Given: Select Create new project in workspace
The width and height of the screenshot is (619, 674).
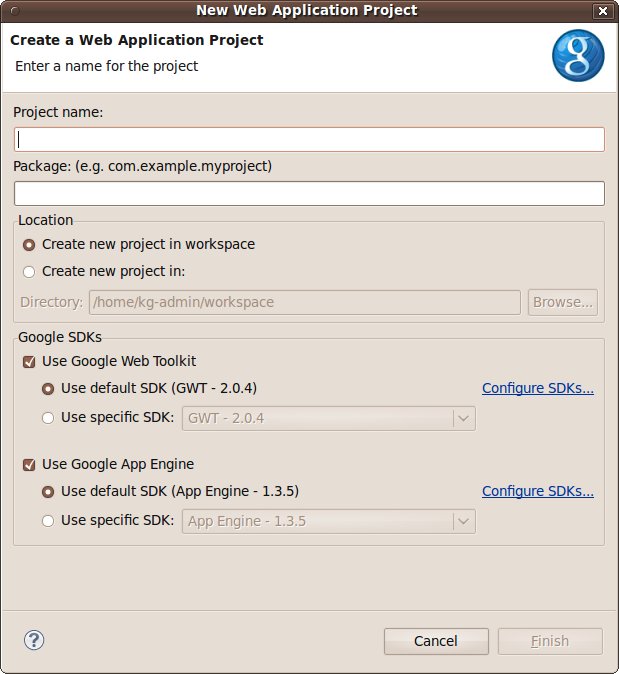Looking at the screenshot, I should [x=29, y=244].
